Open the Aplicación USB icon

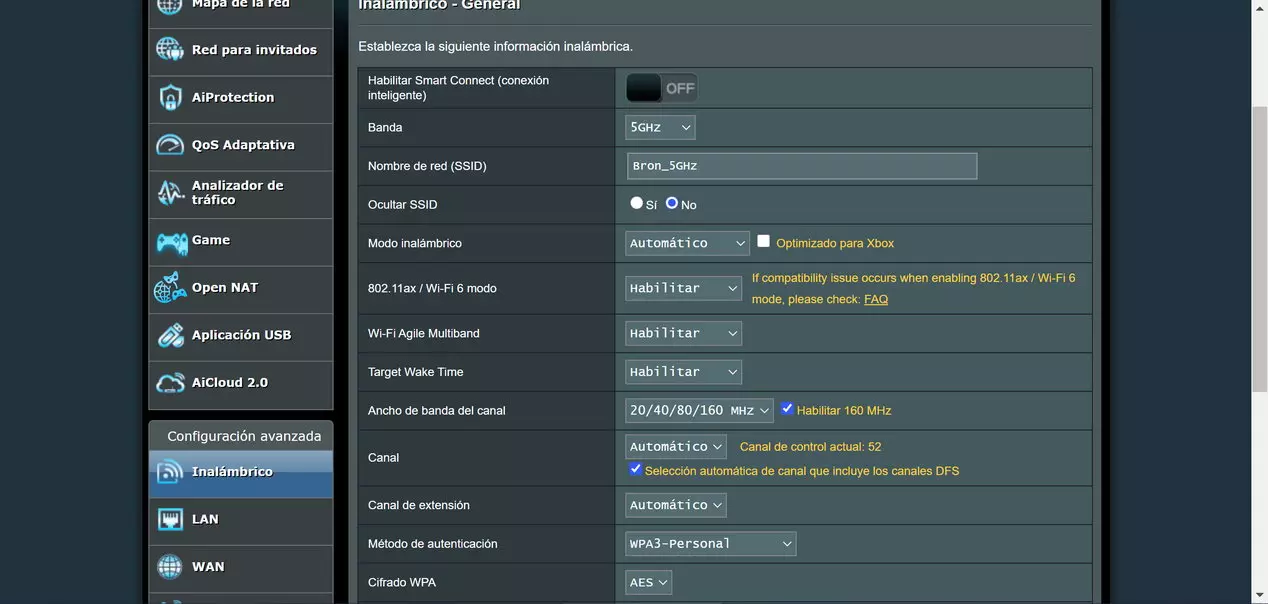[x=170, y=336]
